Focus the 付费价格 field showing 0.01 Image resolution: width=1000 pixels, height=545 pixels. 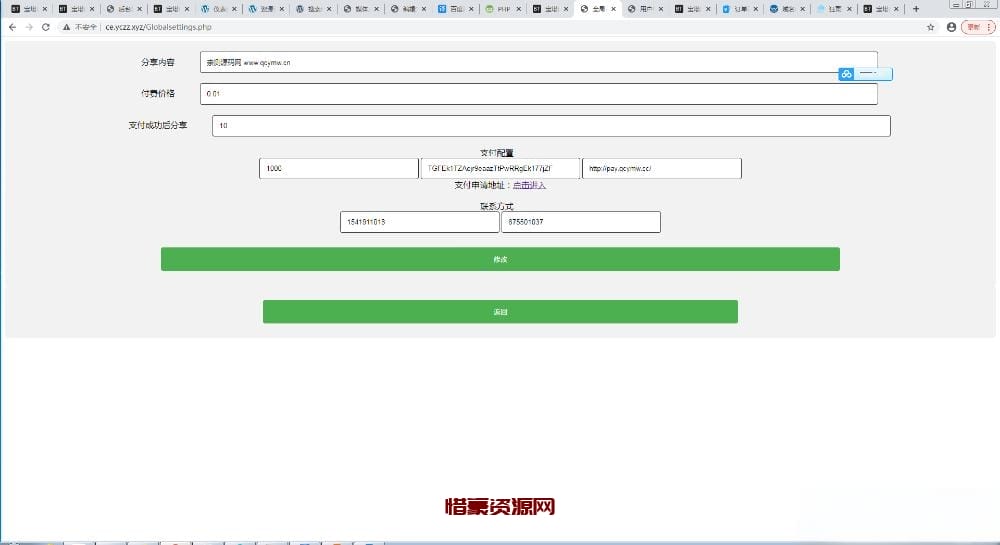(538, 94)
